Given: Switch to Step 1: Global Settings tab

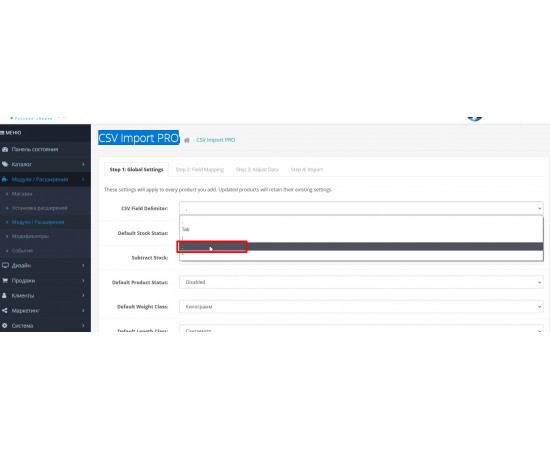Looking at the screenshot, I should [x=136, y=170].
